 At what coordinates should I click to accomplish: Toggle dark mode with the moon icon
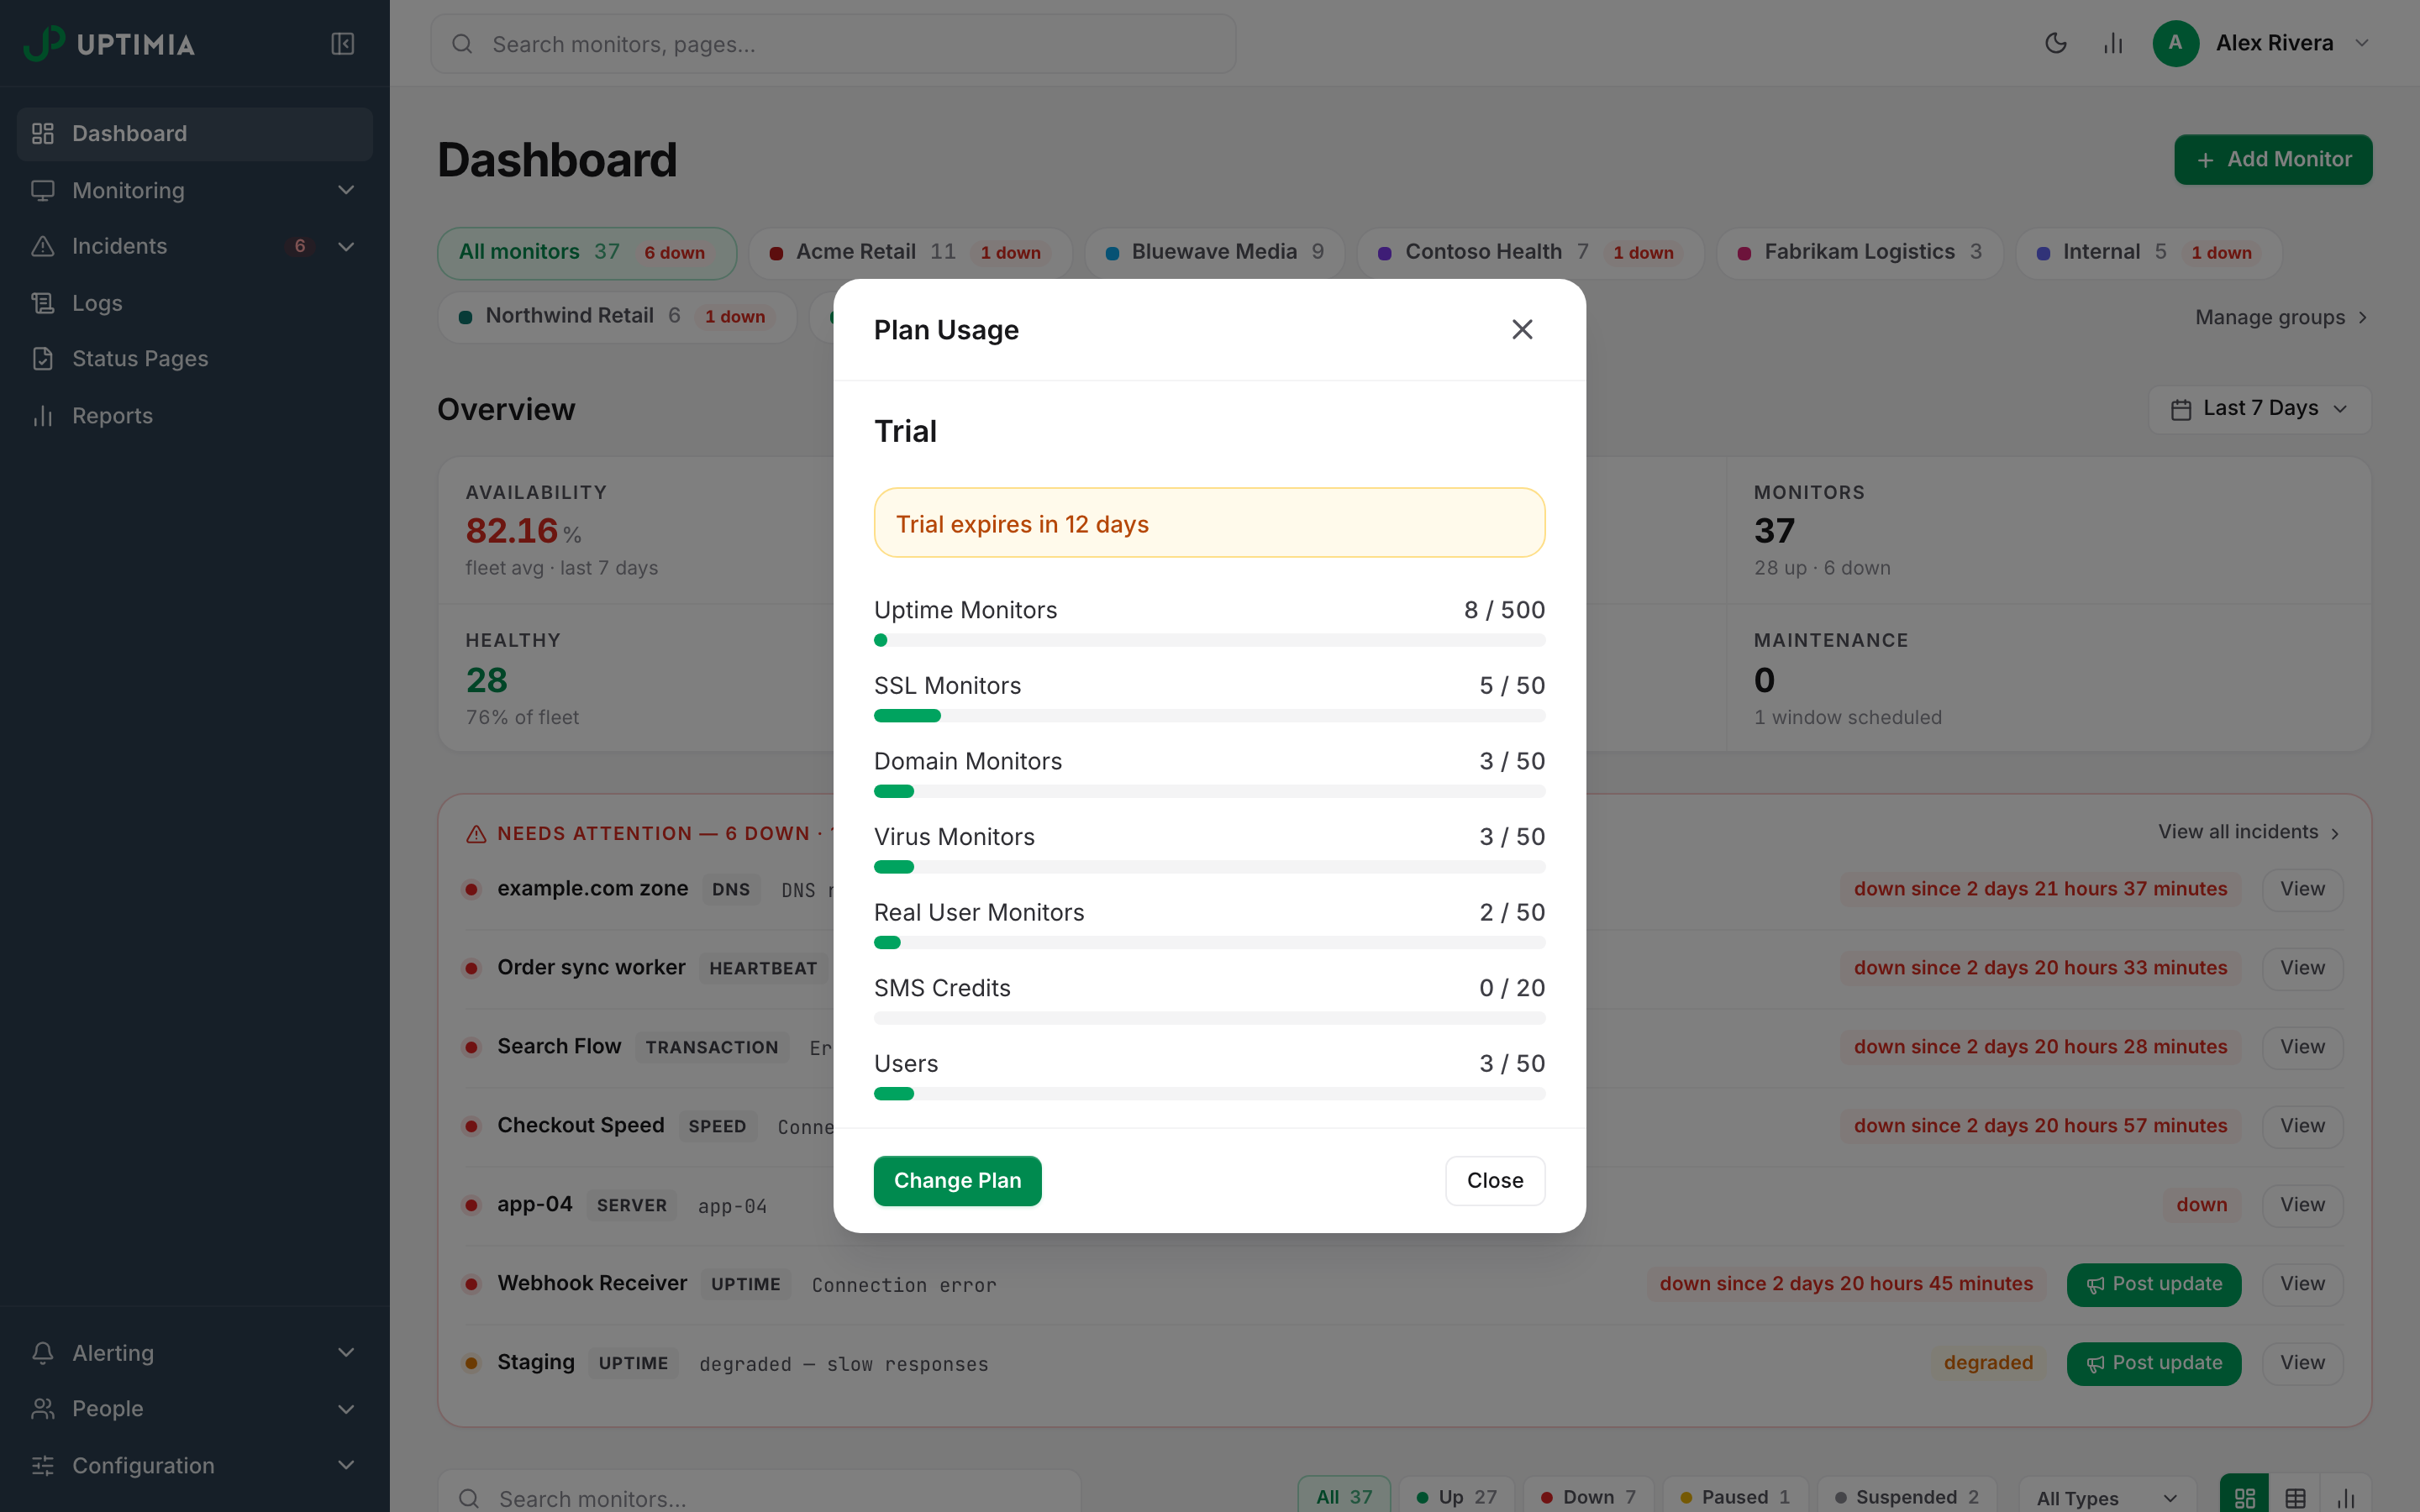pos(2056,43)
